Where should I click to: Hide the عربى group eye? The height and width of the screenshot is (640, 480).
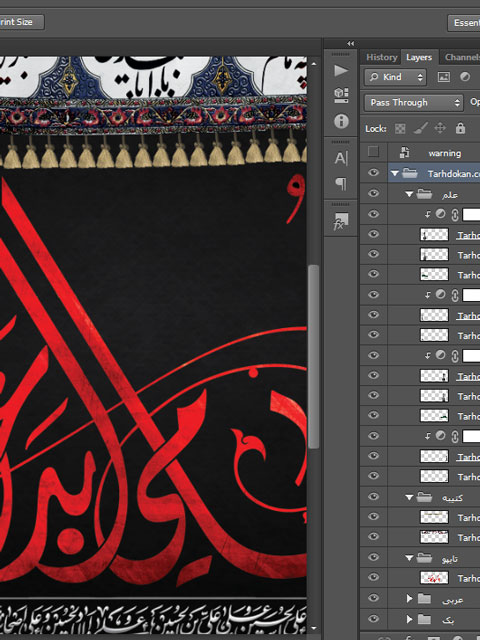[x=373, y=598]
